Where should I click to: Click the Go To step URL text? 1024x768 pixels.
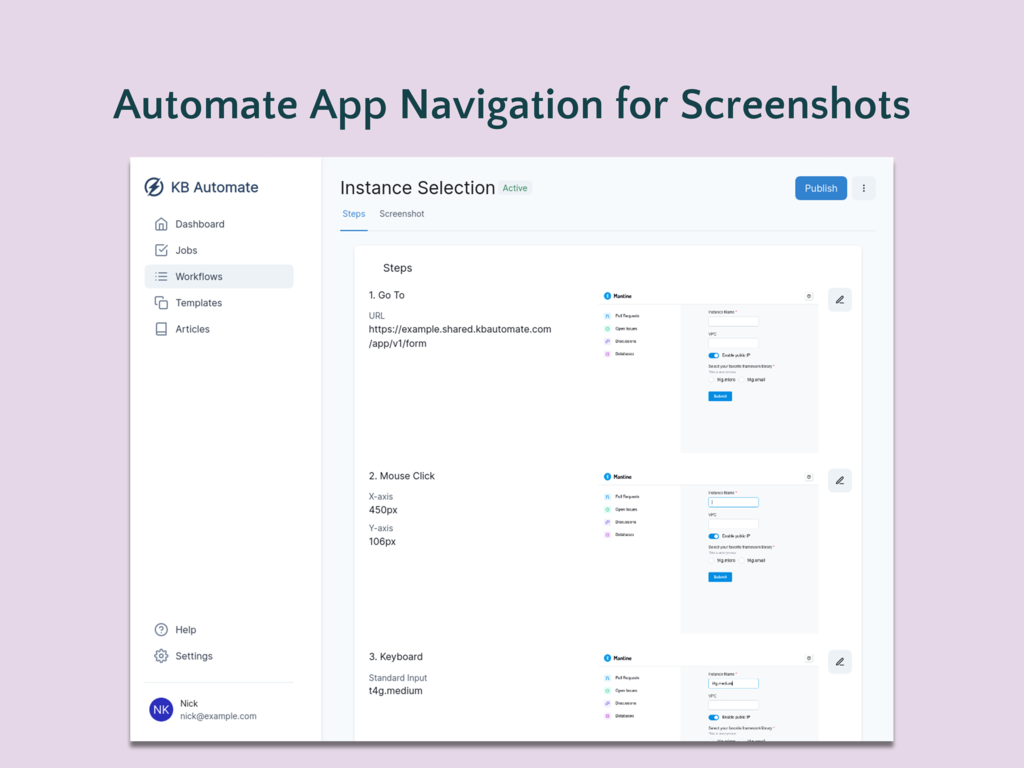pyautogui.click(x=460, y=336)
